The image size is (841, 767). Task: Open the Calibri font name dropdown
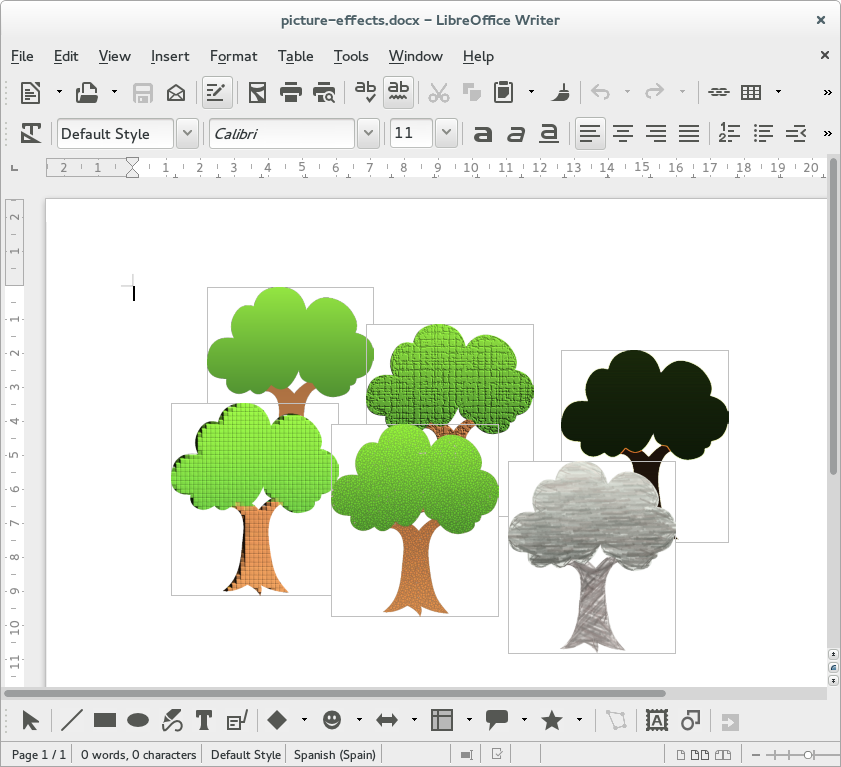(368, 133)
